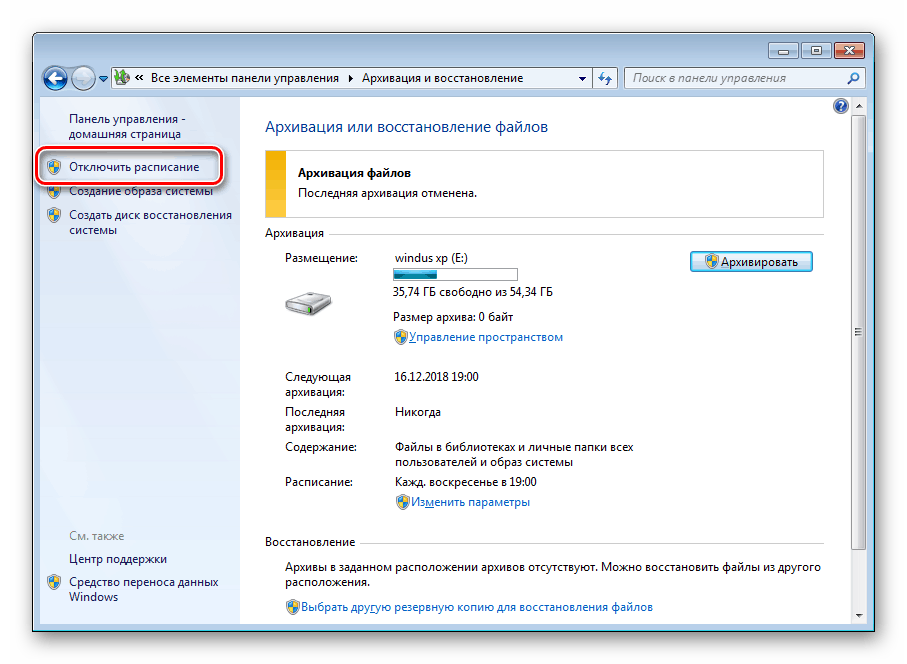The image size is (907, 664).
Task: Click 'Никогда' last backup value
Action: (418, 412)
